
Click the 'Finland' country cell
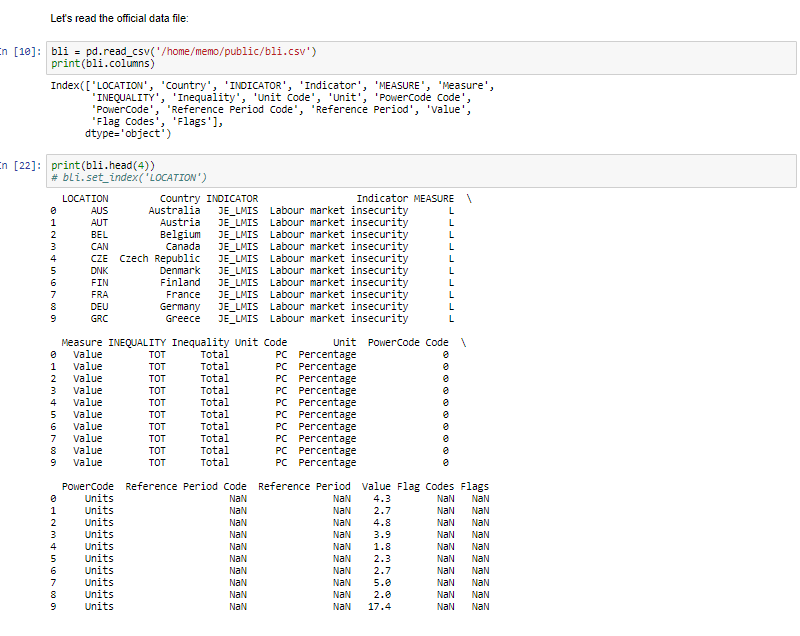coord(180,283)
